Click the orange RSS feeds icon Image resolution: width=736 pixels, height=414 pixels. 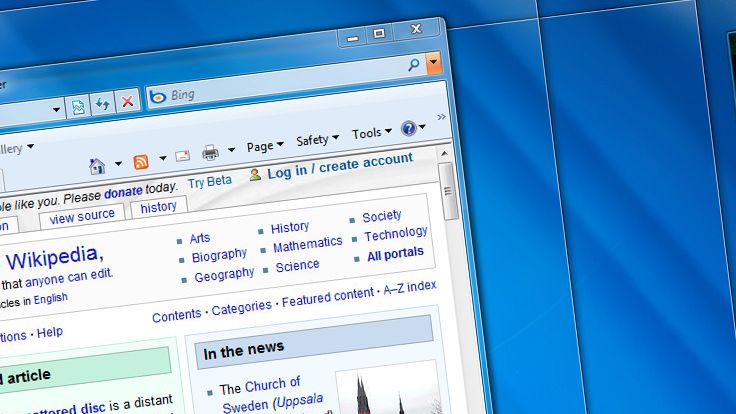coord(141,161)
